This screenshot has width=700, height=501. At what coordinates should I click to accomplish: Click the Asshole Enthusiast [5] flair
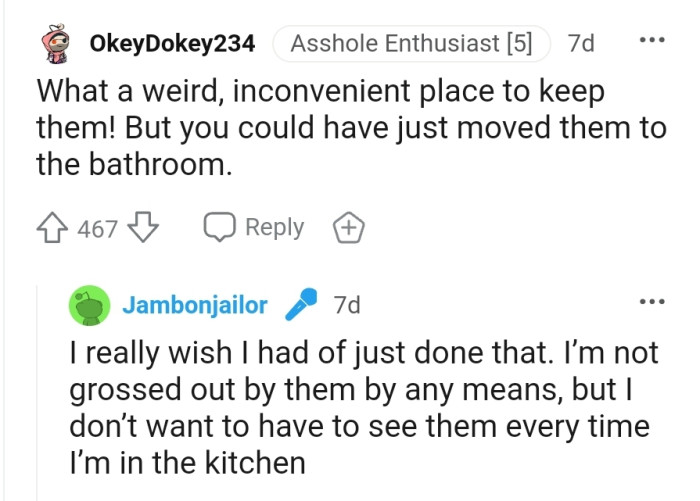pyautogui.click(x=411, y=44)
